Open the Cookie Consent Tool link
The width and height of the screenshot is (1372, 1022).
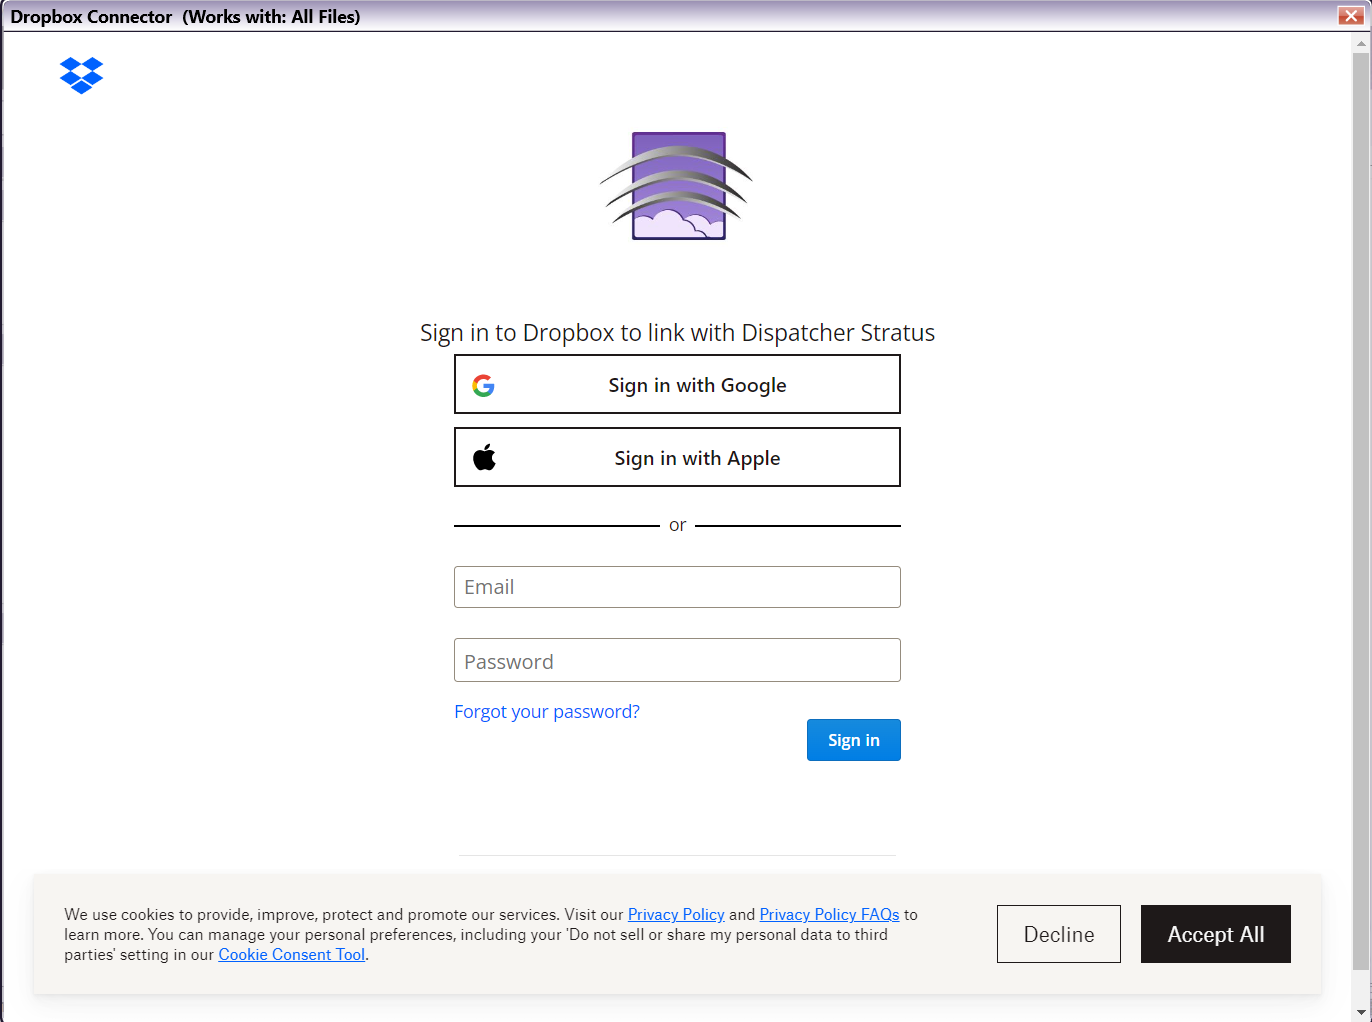point(292,954)
